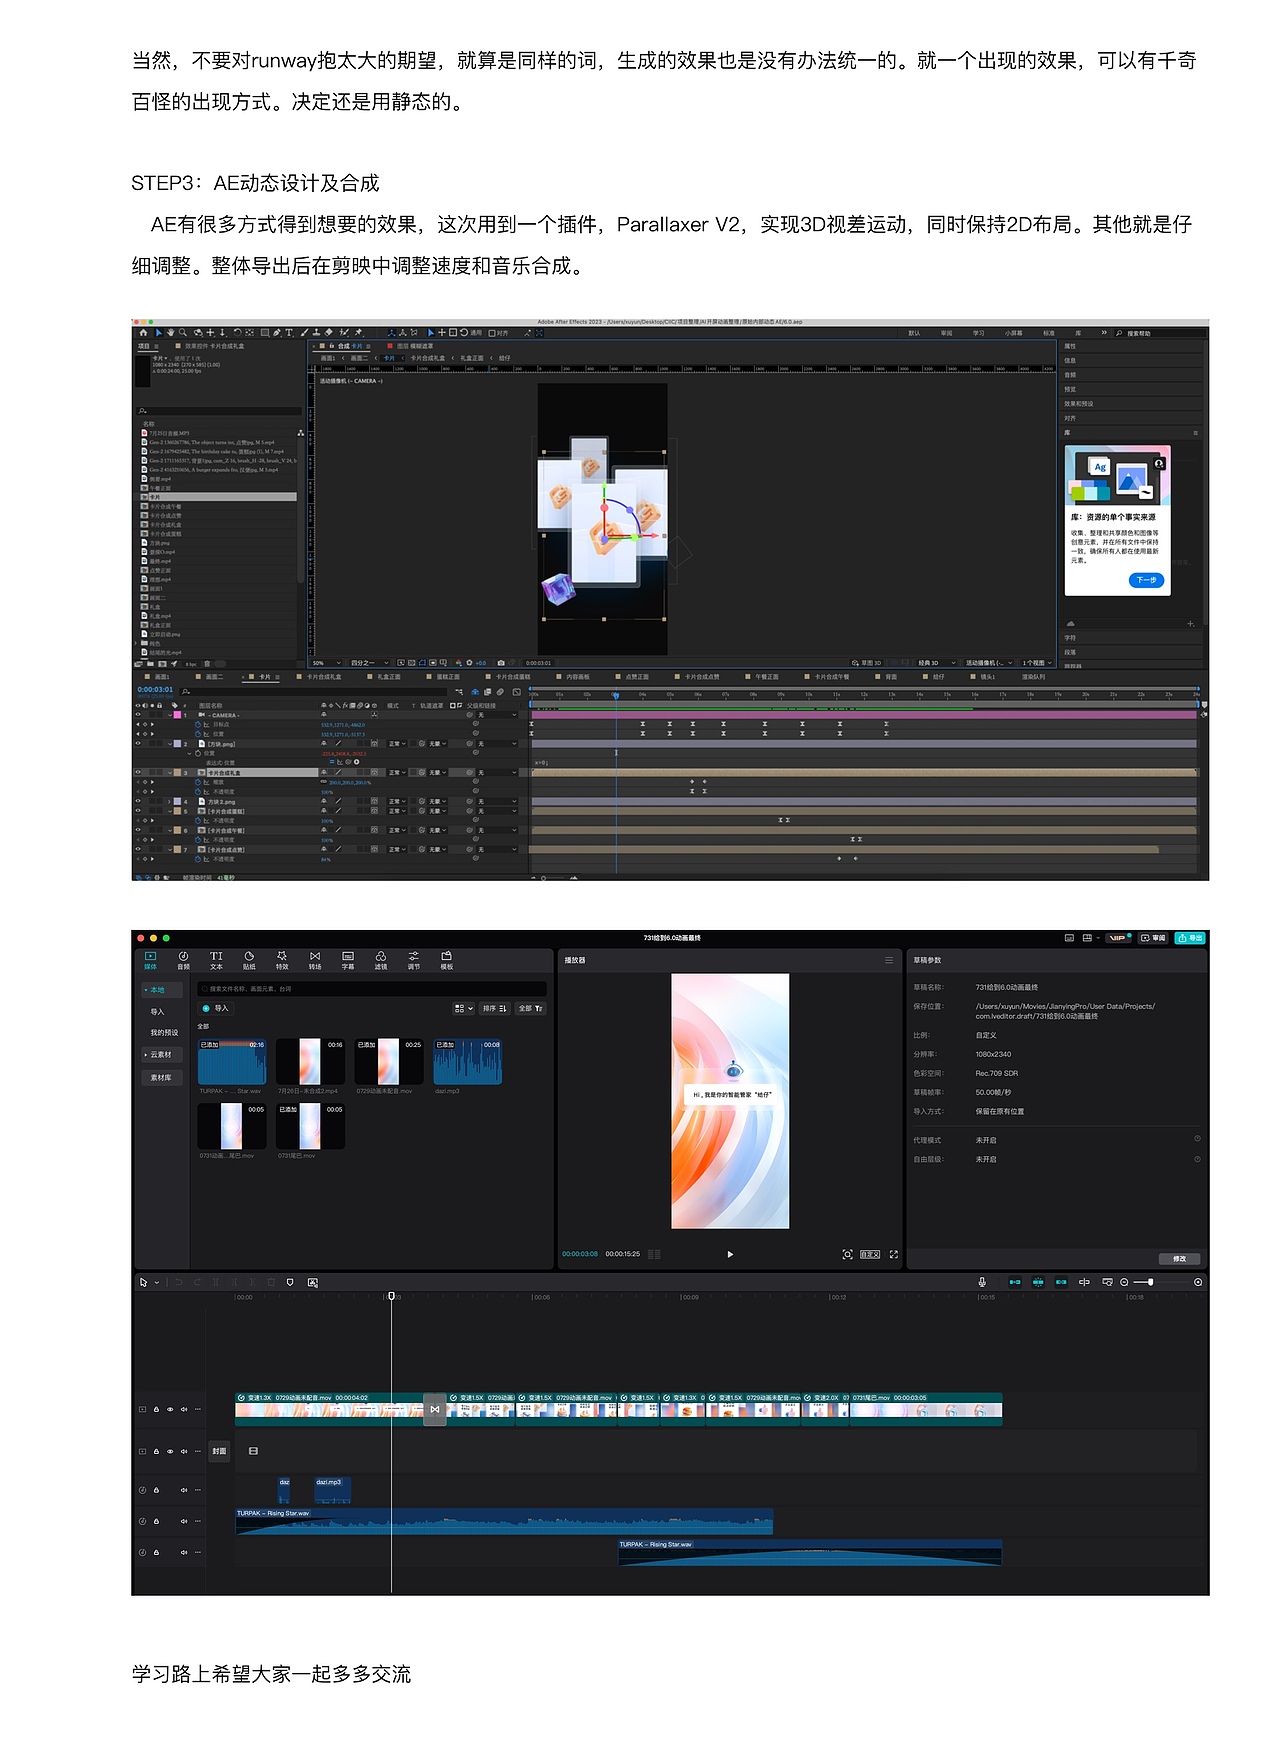
Task: Click the undo arrow in JianYing timeline toolbar
Action: (x=179, y=1282)
